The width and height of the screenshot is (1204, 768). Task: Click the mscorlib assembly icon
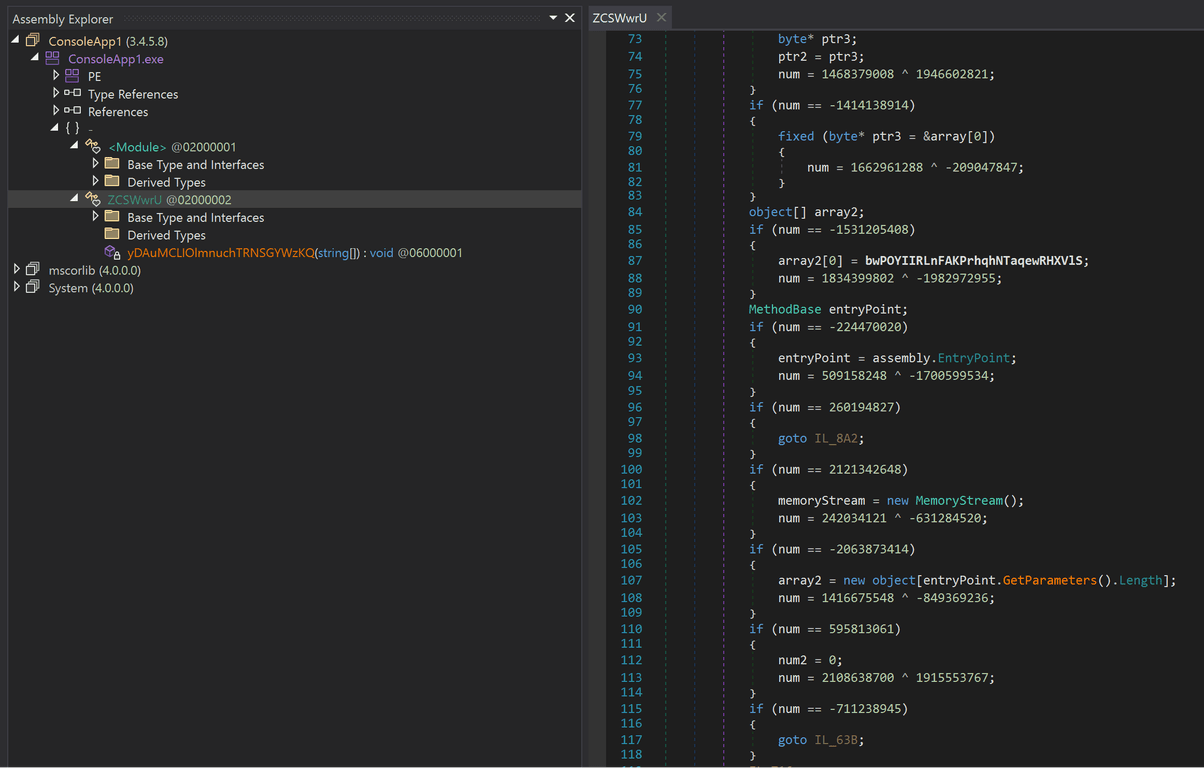33,270
